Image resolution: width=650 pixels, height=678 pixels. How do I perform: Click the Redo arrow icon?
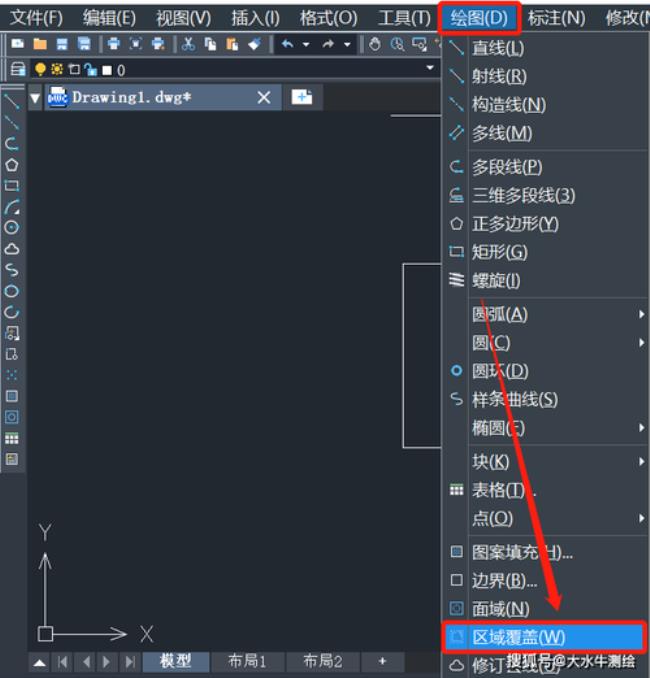[328, 44]
